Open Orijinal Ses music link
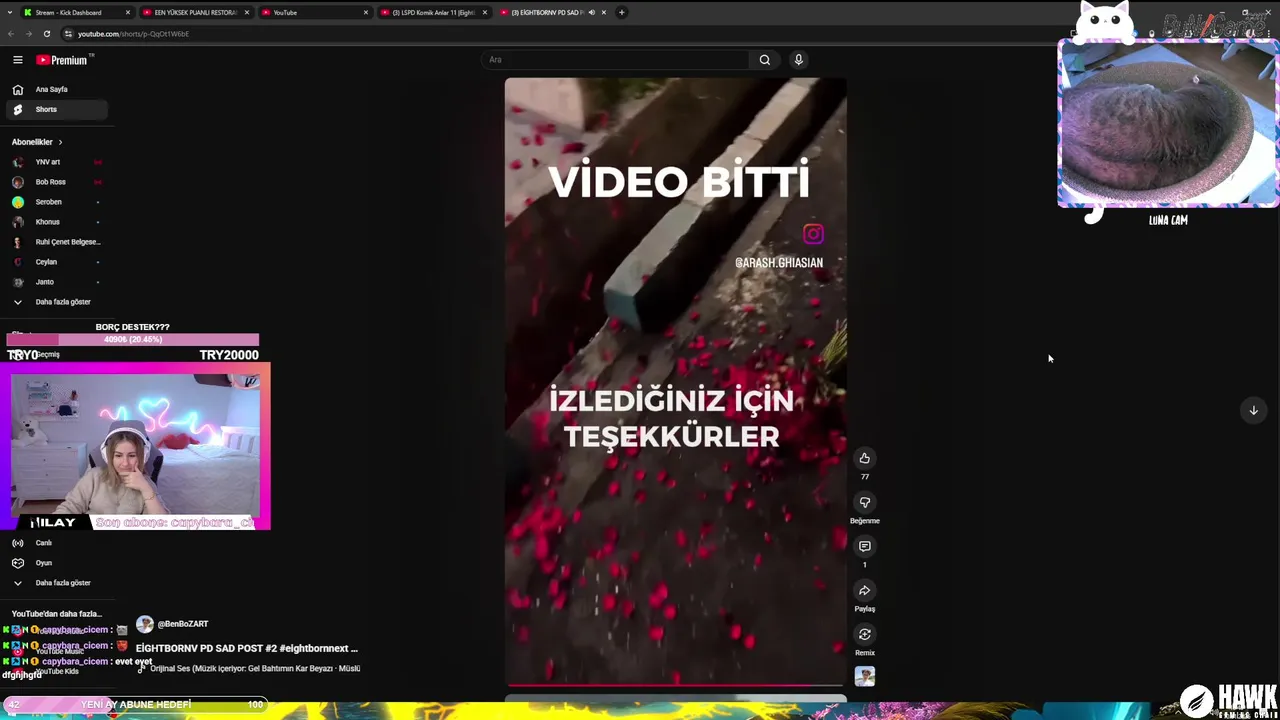1280x720 pixels. (x=254, y=668)
